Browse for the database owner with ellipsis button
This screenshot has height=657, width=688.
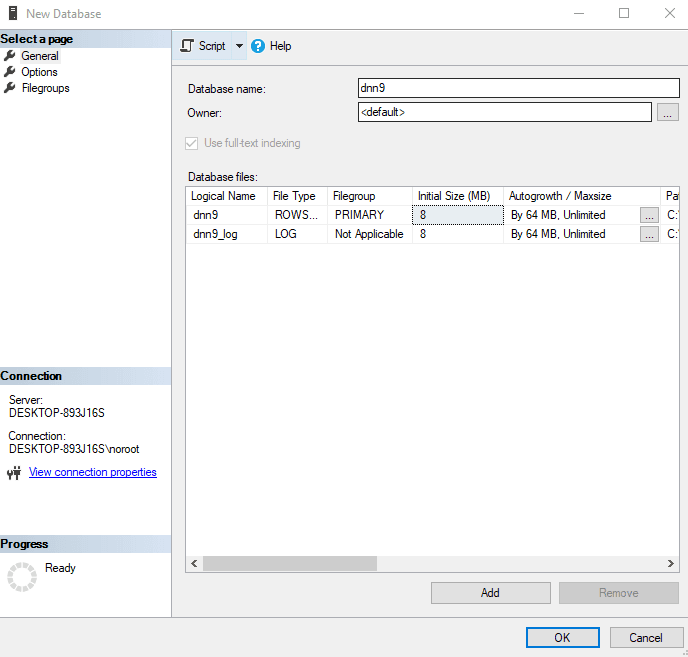668,113
